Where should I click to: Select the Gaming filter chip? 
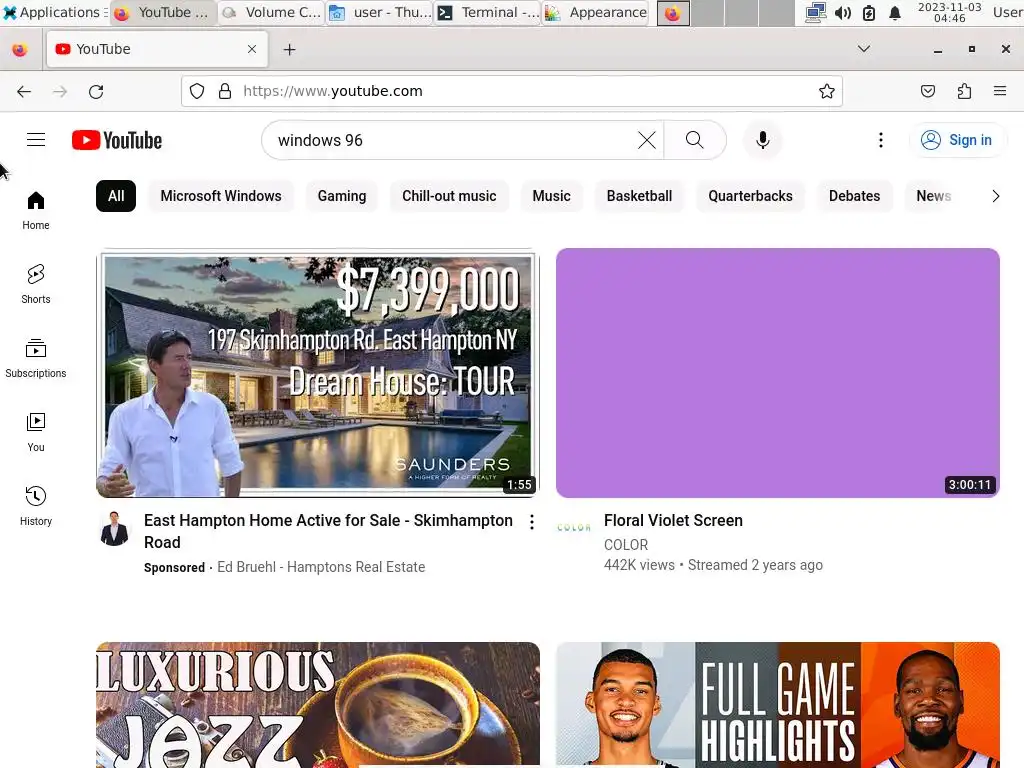[342, 196]
